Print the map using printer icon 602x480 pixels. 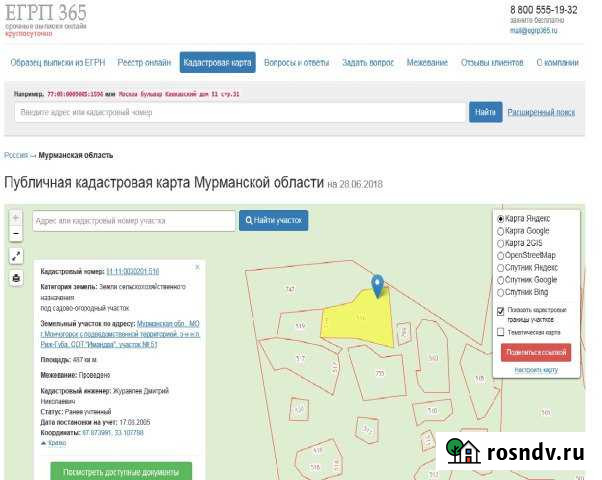click(x=16, y=278)
